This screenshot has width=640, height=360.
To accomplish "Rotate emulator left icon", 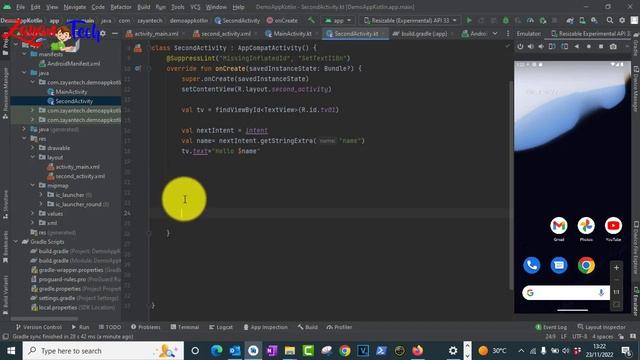I will coord(552,47).
